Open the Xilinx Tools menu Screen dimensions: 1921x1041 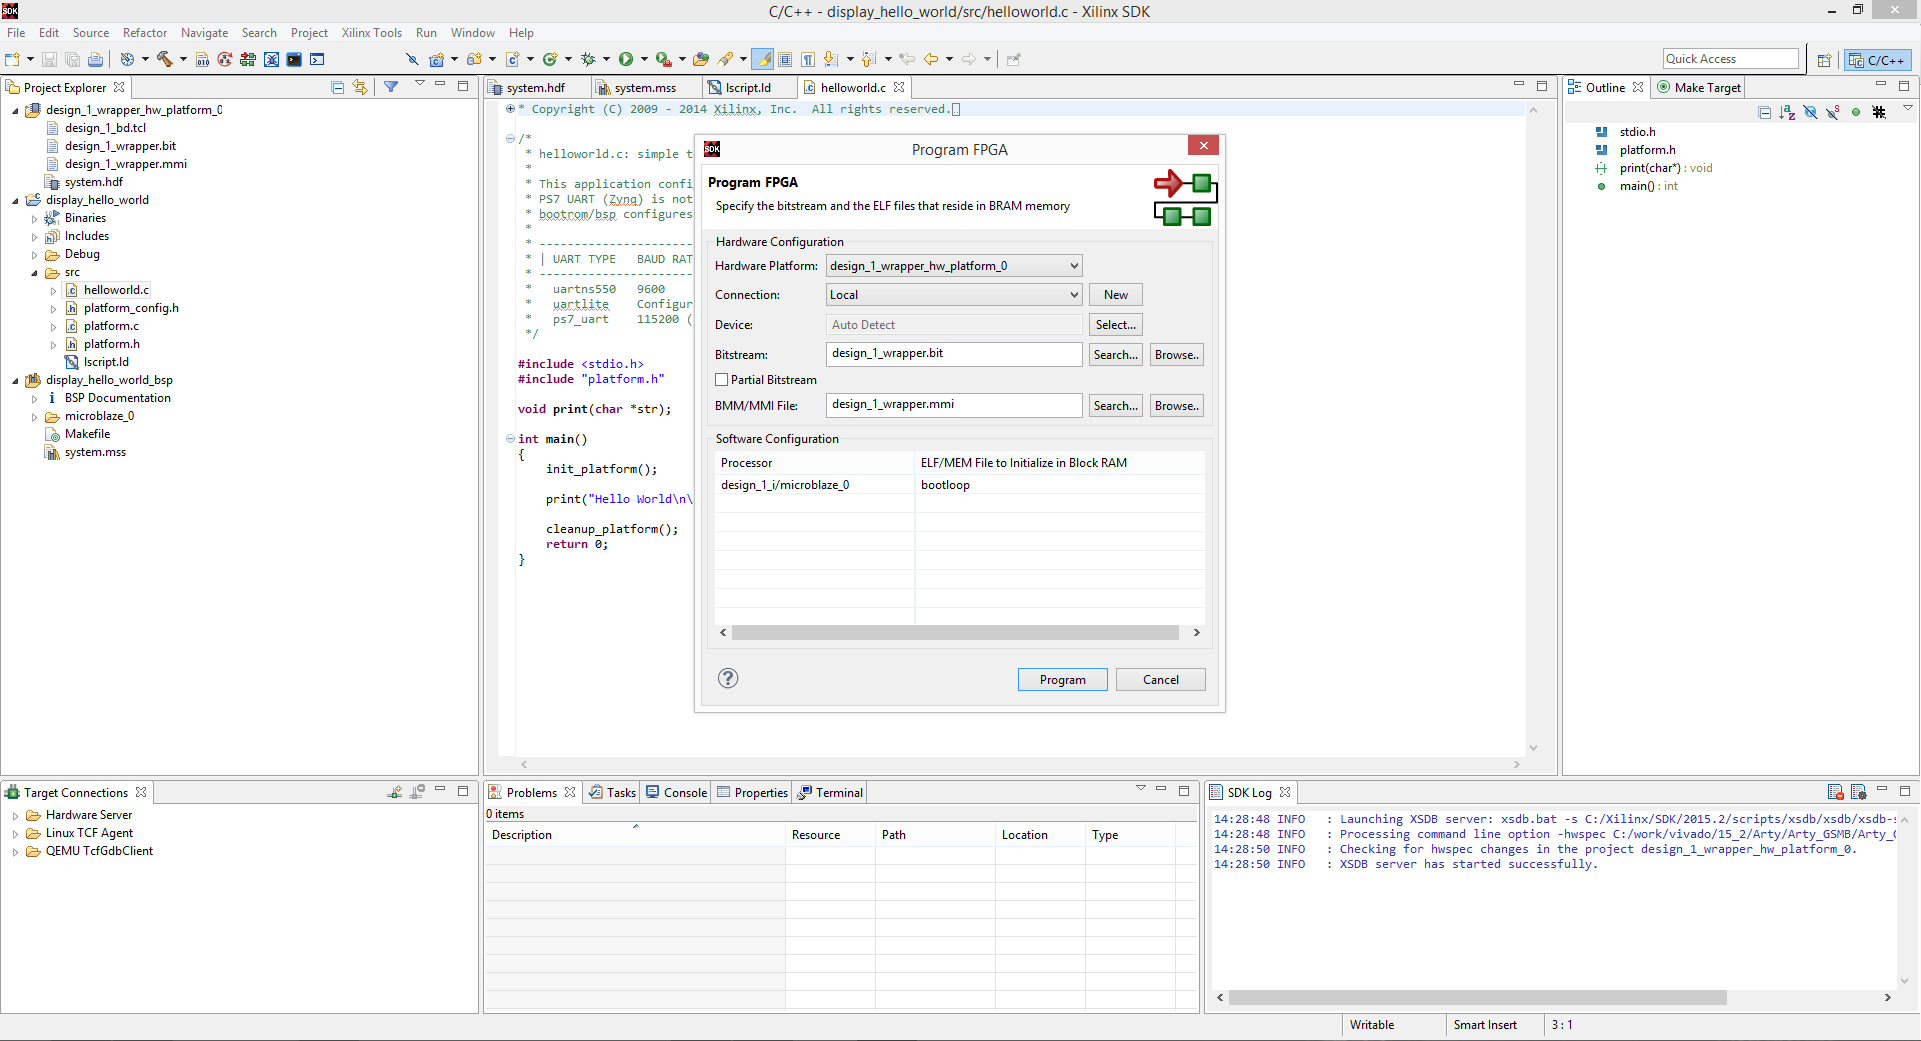tap(371, 33)
